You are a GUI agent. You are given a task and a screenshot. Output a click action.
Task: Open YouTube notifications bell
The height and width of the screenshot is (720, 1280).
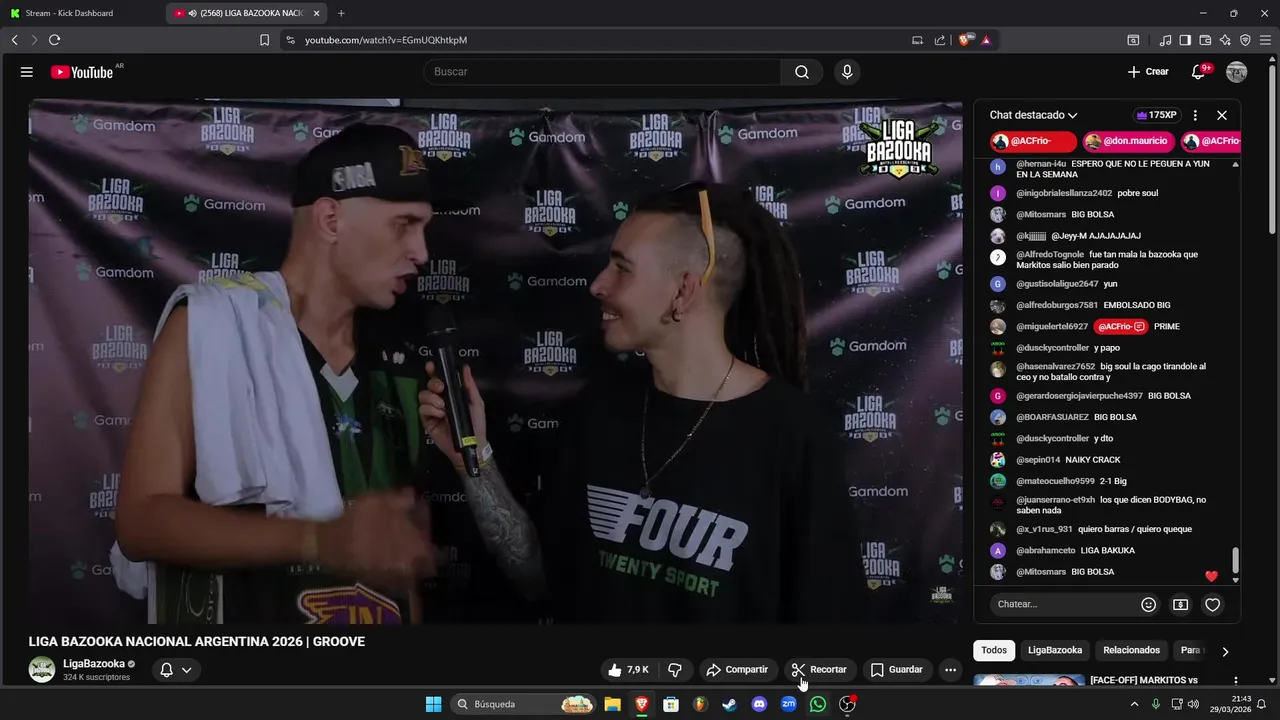[1198, 72]
